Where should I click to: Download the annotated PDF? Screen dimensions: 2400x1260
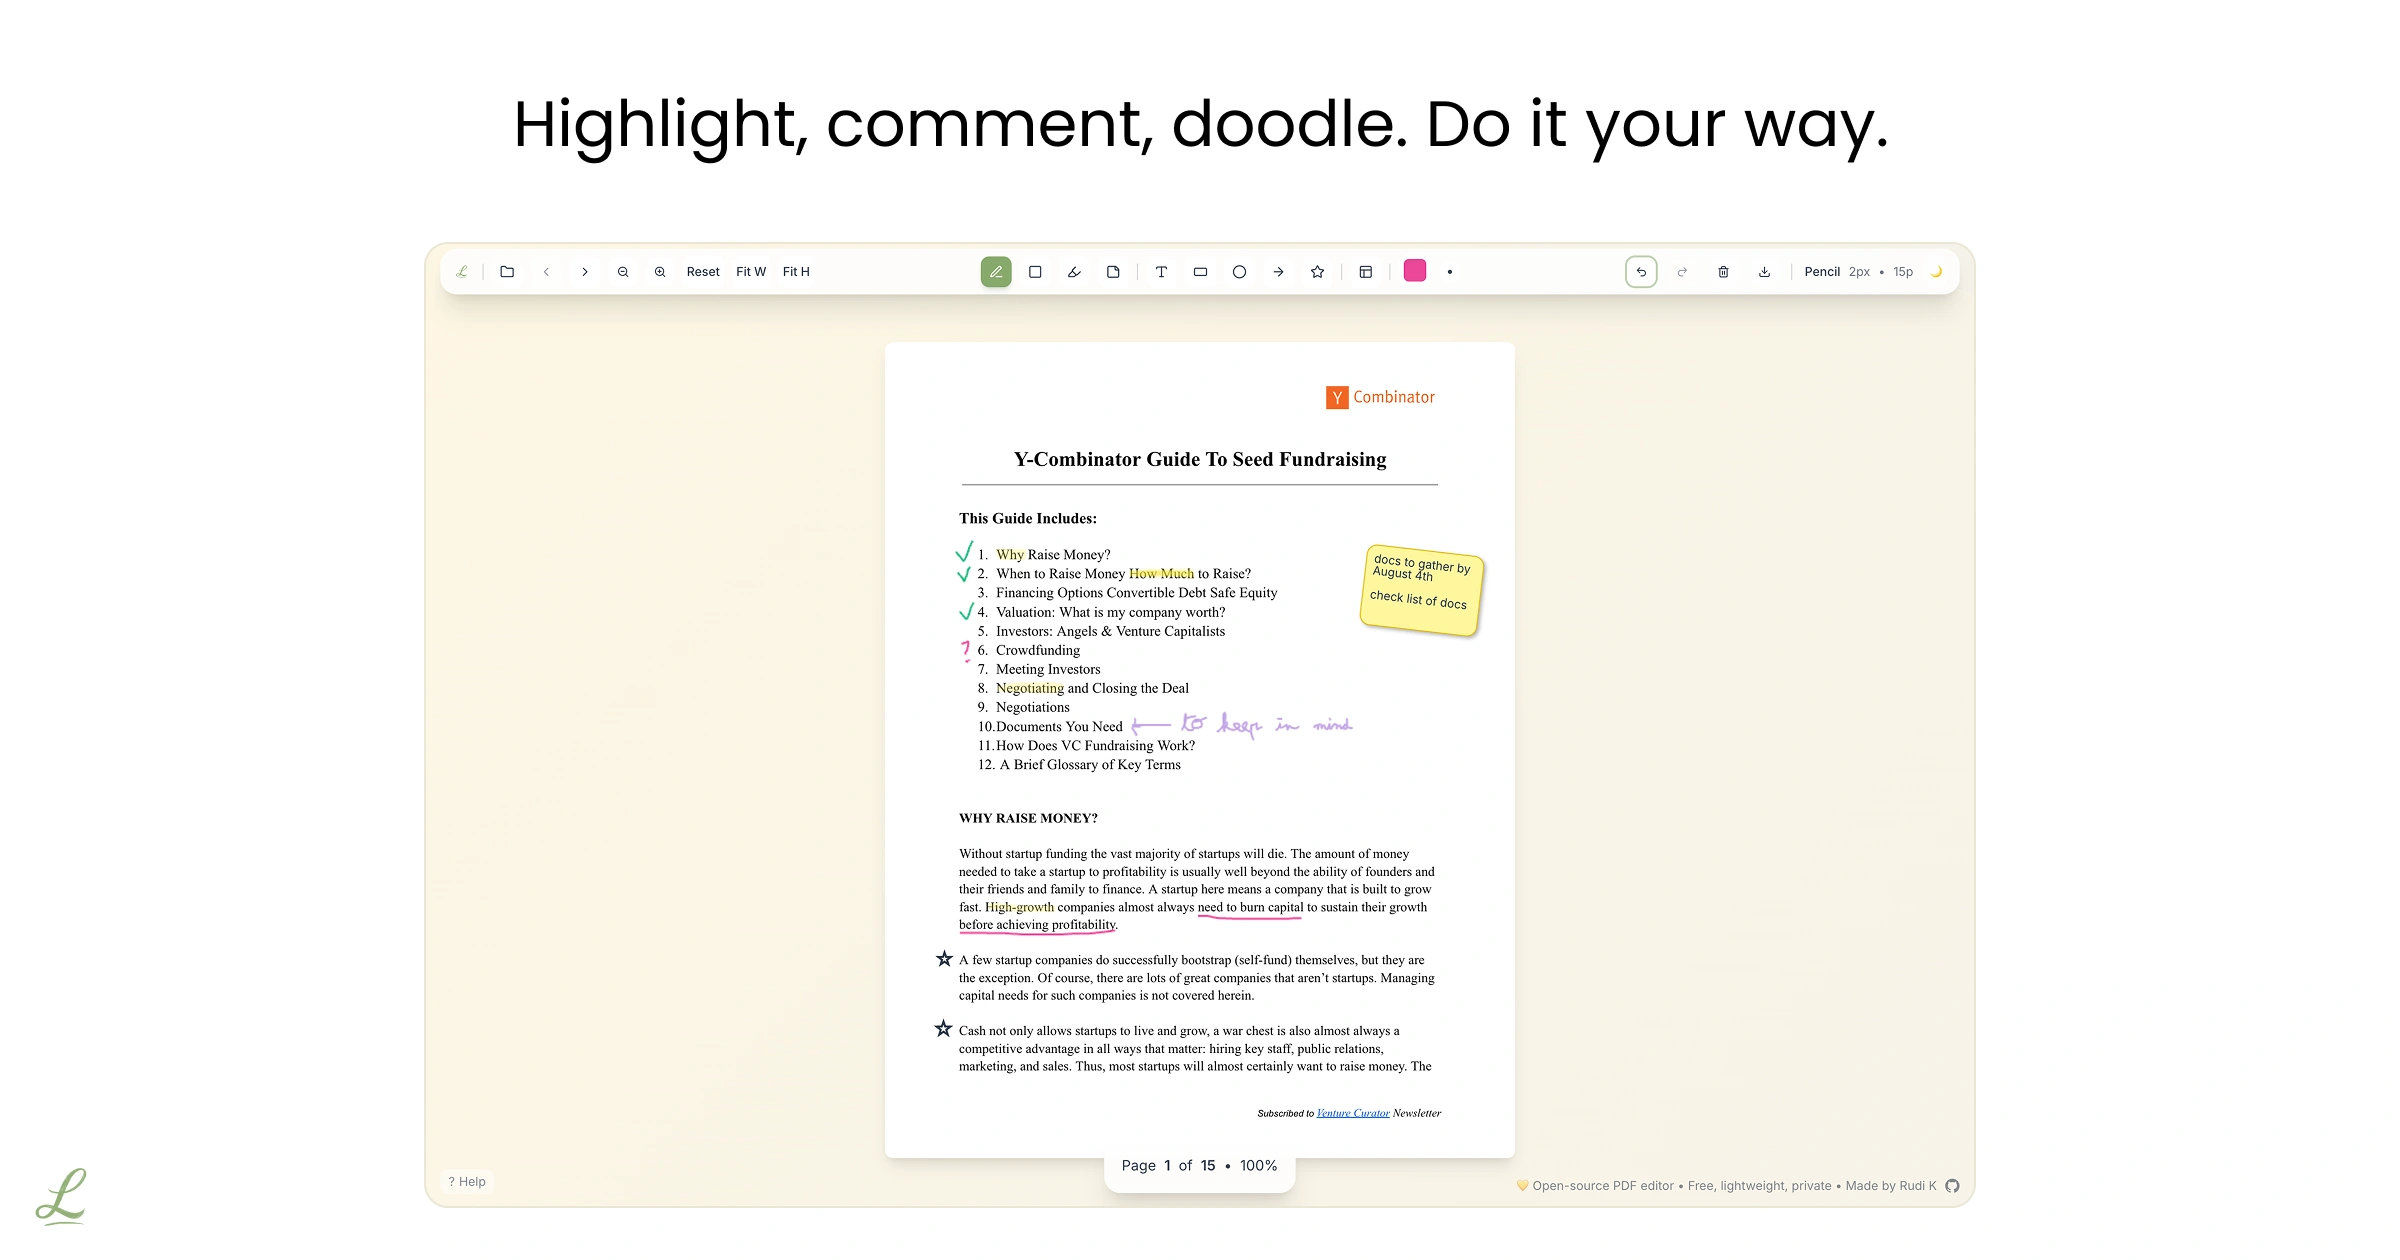1764,272
